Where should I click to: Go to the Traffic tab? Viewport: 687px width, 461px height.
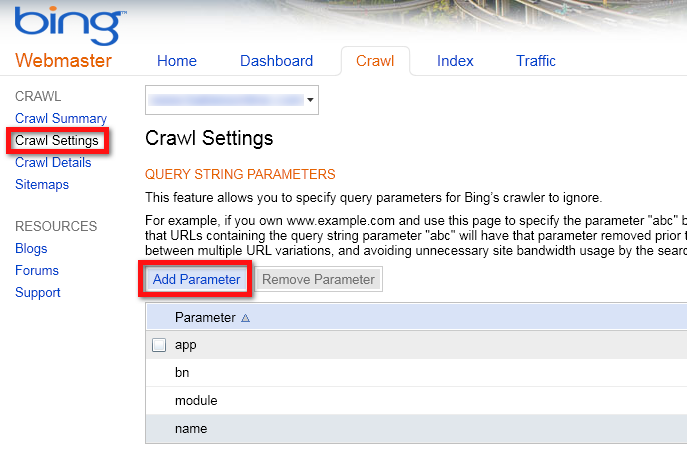coord(536,61)
